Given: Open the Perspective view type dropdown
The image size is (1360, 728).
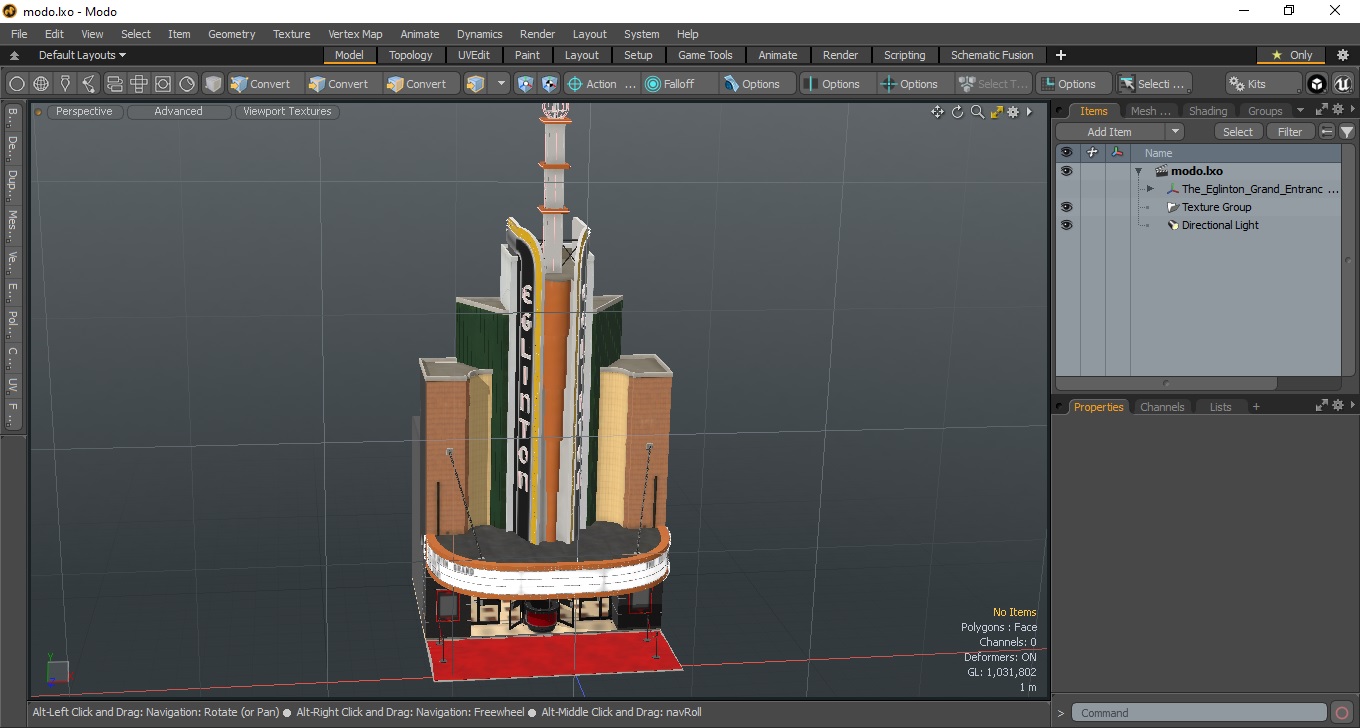Looking at the screenshot, I should click(x=84, y=112).
